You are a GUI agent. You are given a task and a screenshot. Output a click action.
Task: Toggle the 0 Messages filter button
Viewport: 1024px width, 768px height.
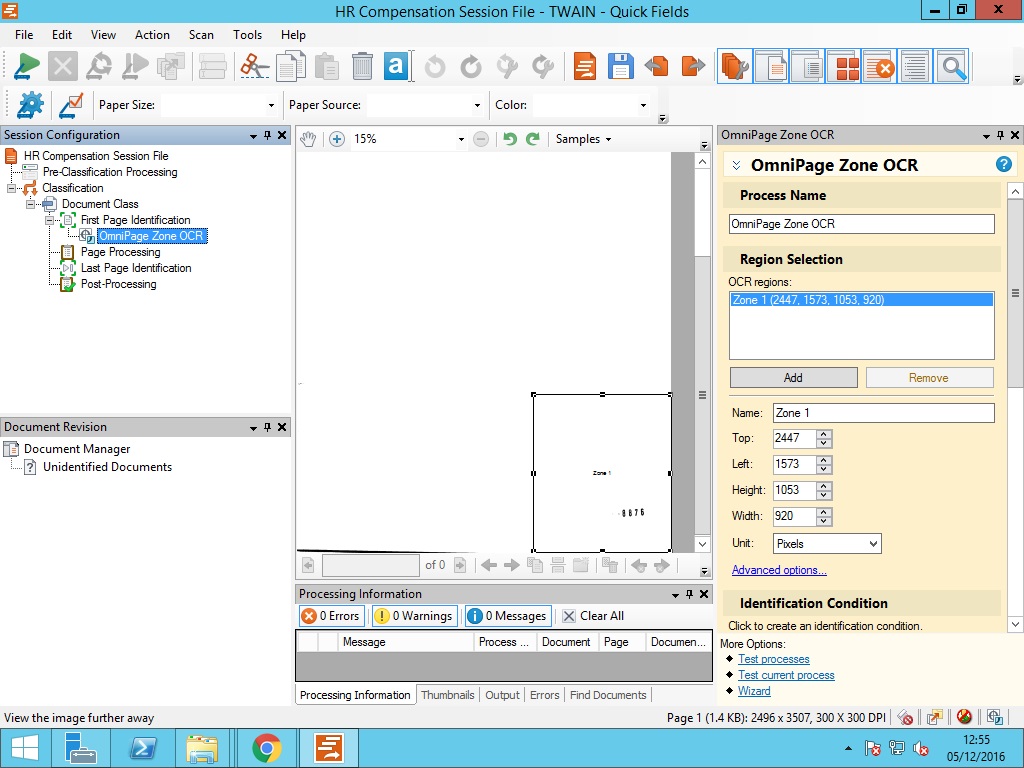point(507,616)
